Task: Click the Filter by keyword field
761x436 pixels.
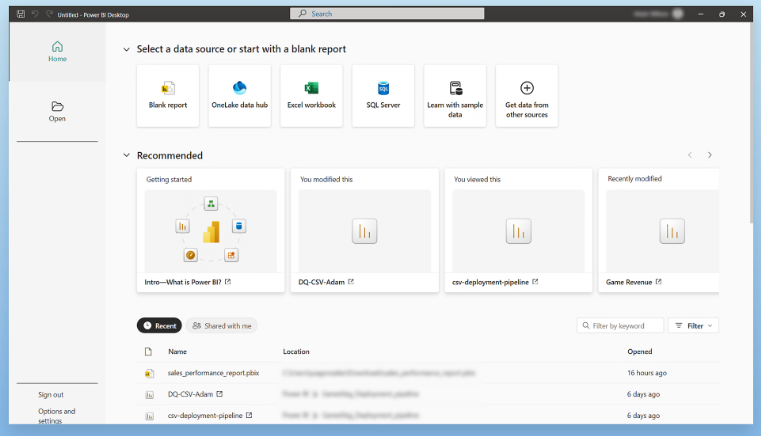Action: (x=620, y=326)
